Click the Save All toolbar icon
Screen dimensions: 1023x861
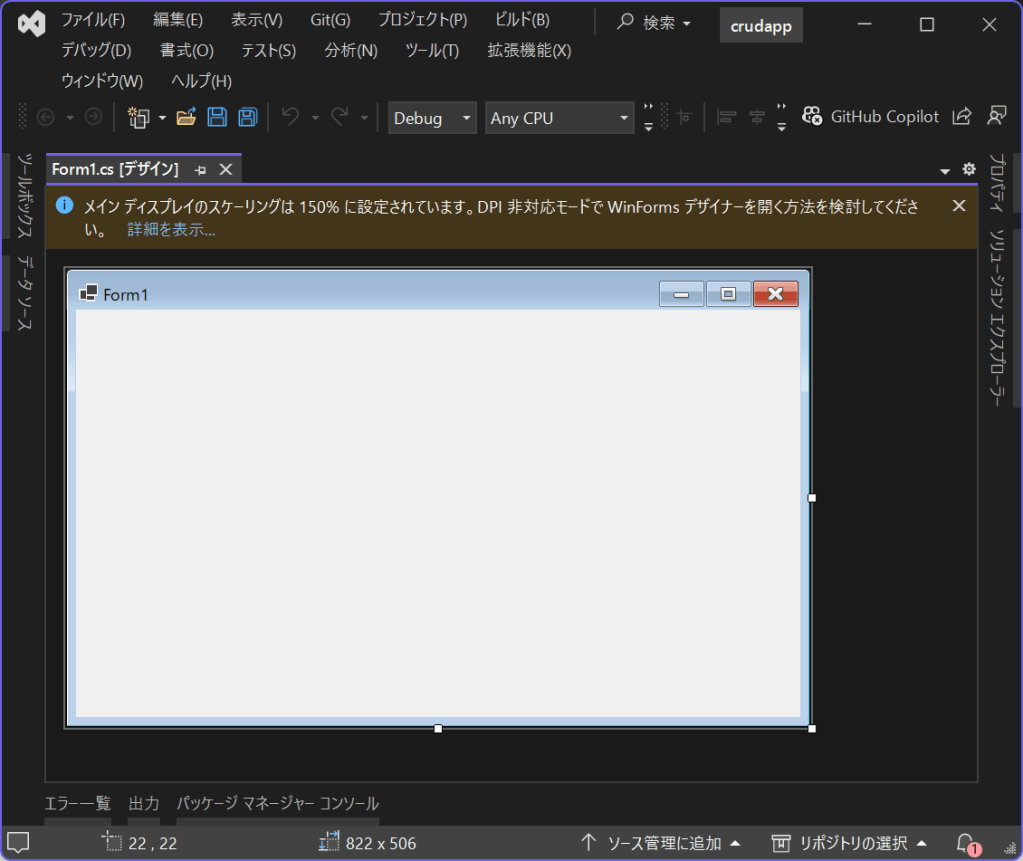click(x=247, y=117)
